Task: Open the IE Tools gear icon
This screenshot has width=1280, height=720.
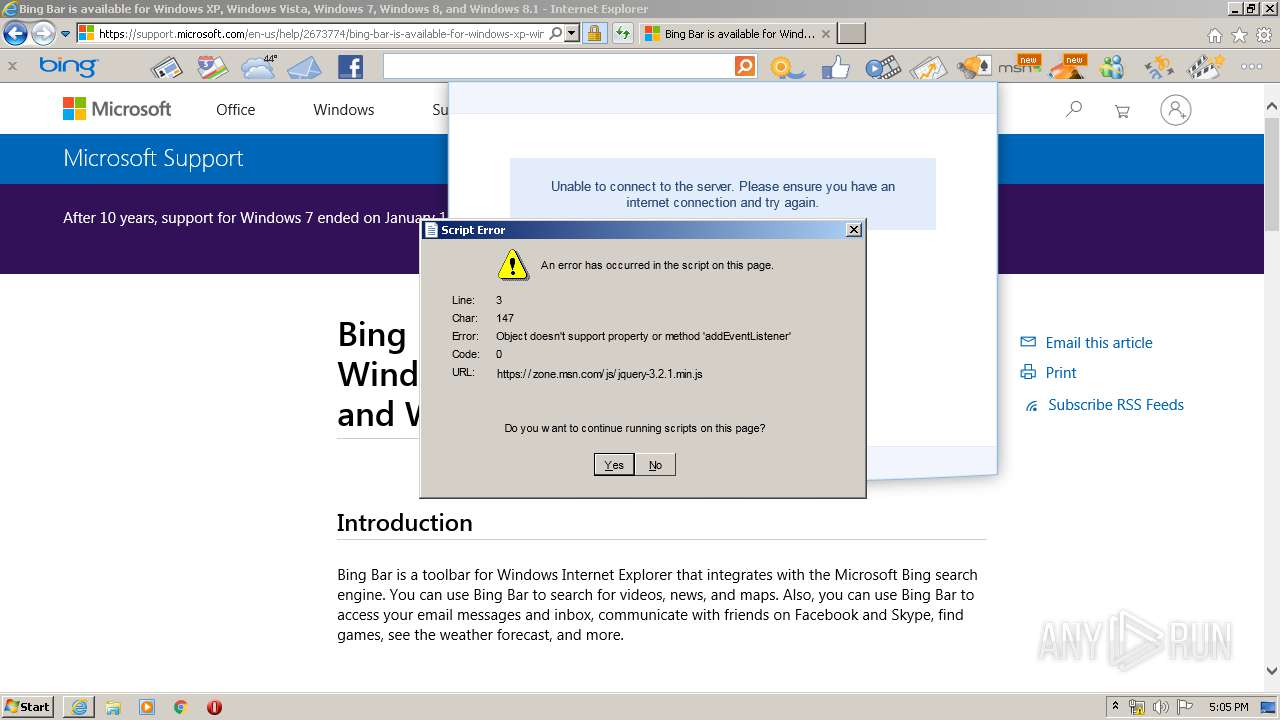Action: (x=1264, y=35)
